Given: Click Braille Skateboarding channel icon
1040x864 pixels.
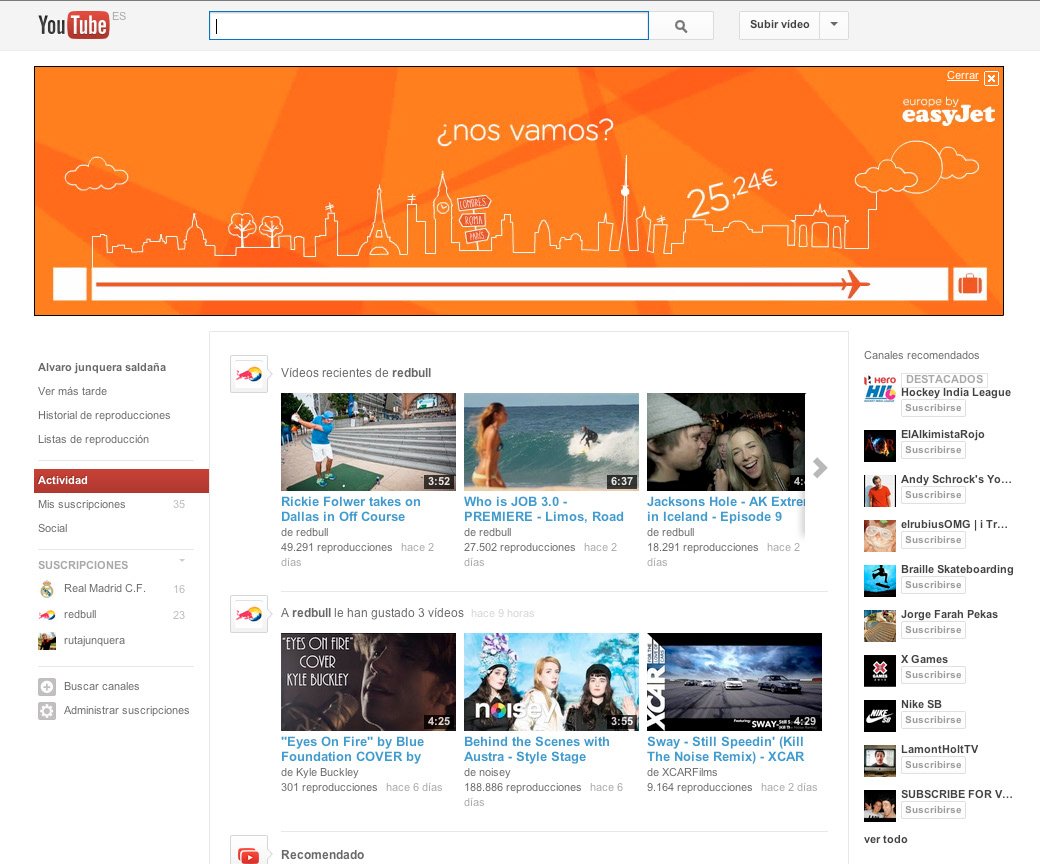Looking at the screenshot, I should coord(879,581).
